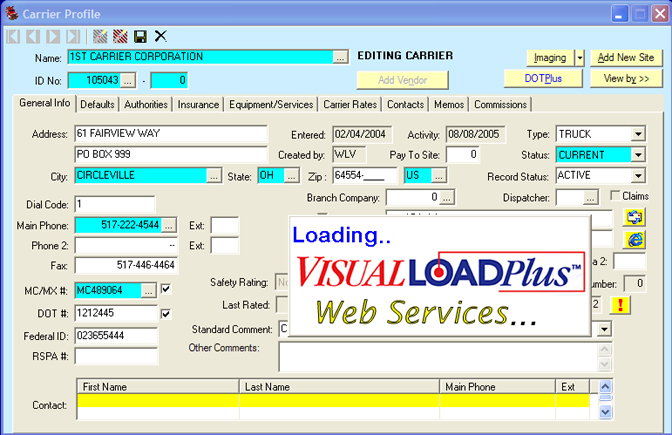This screenshot has height=435, width=672.
Task: Open the Imaging button dropdown arrow
Action: 580,58
